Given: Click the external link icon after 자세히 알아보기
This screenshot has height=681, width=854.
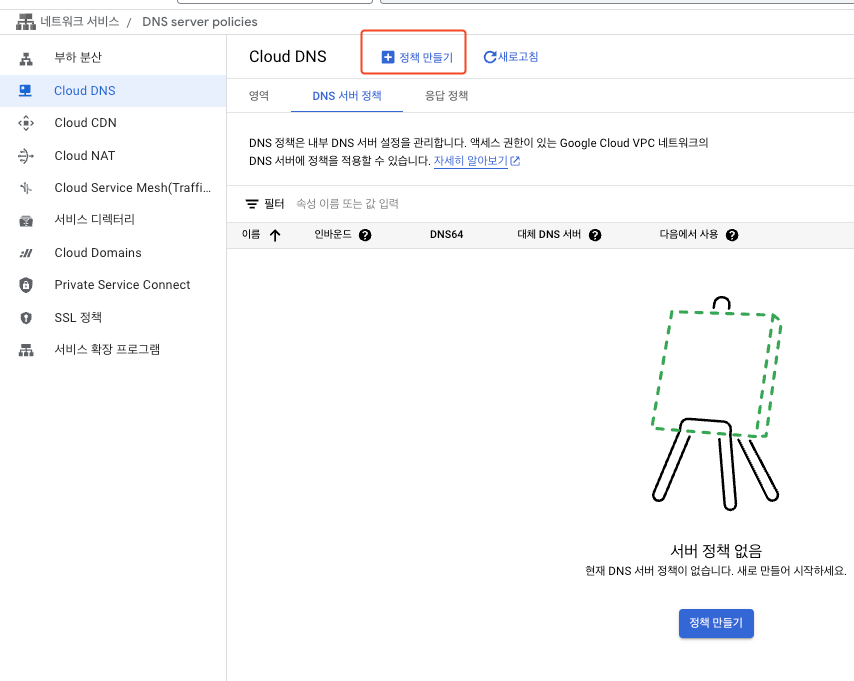Looking at the screenshot, I should (x=515, y=161).
